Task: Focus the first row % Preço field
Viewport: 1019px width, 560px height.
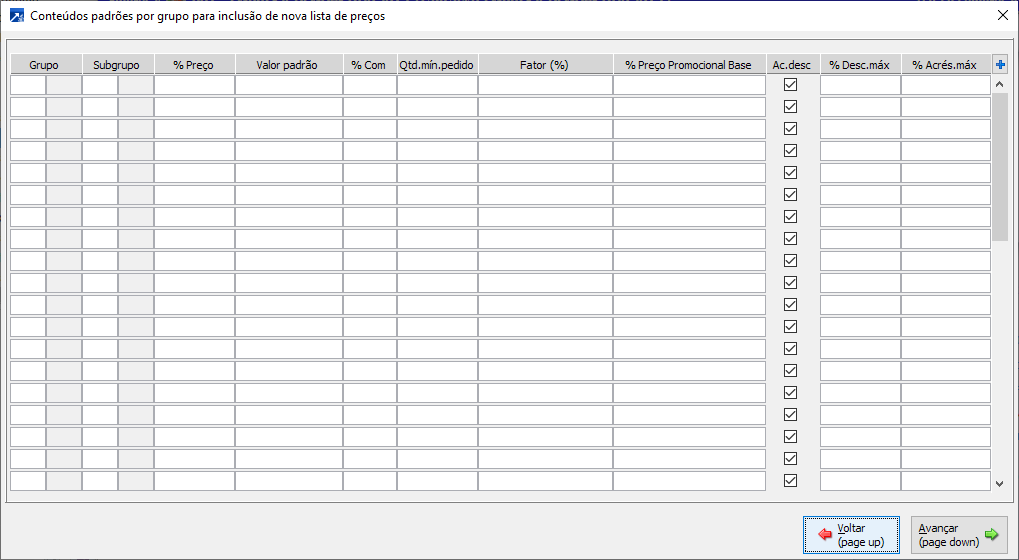Action: (x=194, y=85)
